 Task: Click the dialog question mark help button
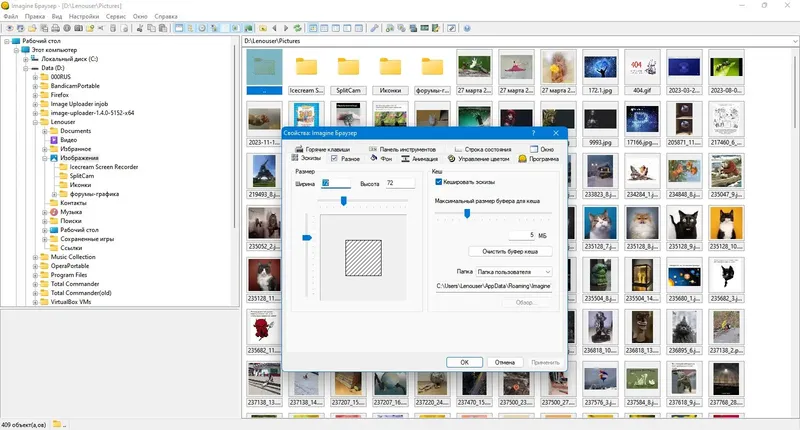(533, 133)
